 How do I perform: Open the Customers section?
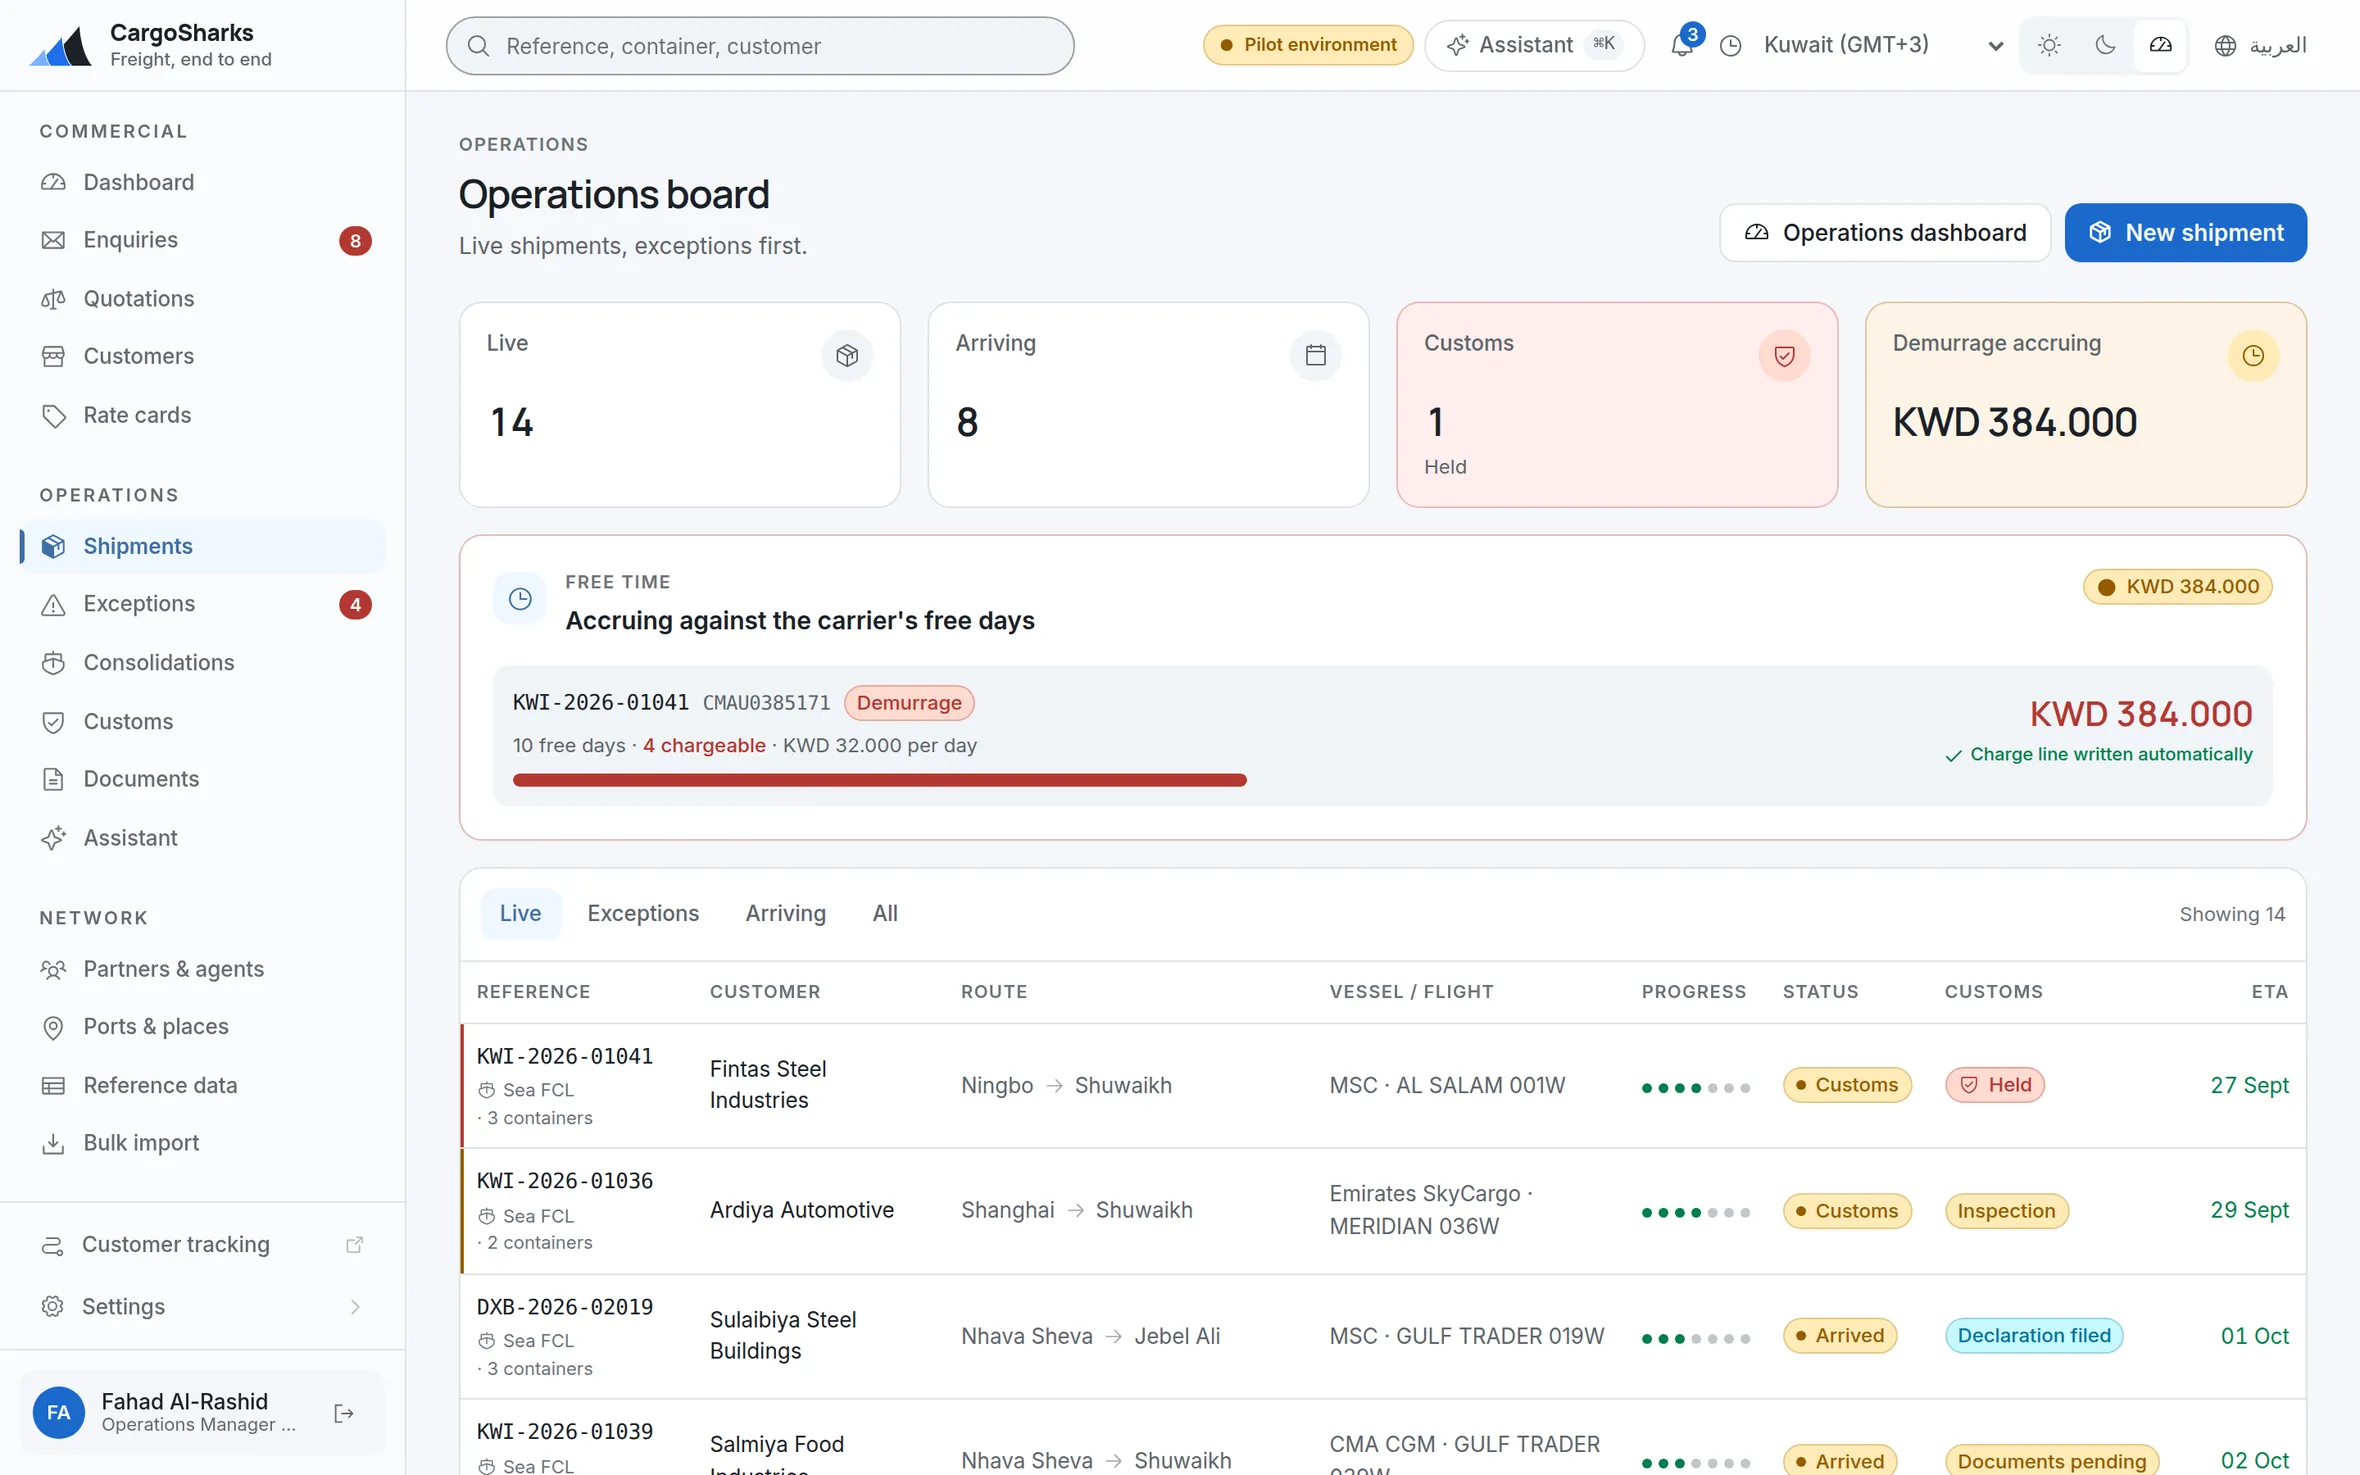(203, 356)
